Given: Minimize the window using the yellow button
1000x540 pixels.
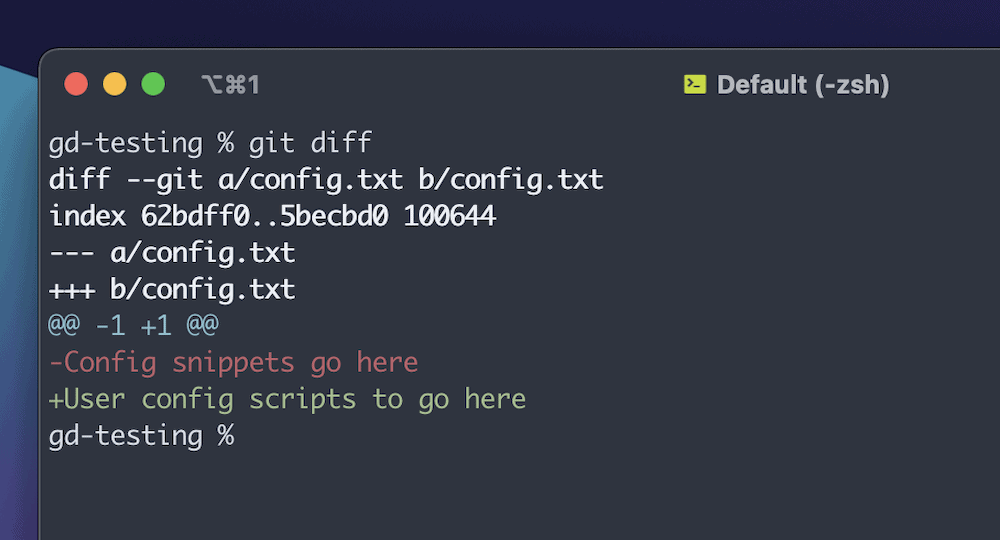Looking at the screenshot, I should pyautogui.click(x=115, y=84).
